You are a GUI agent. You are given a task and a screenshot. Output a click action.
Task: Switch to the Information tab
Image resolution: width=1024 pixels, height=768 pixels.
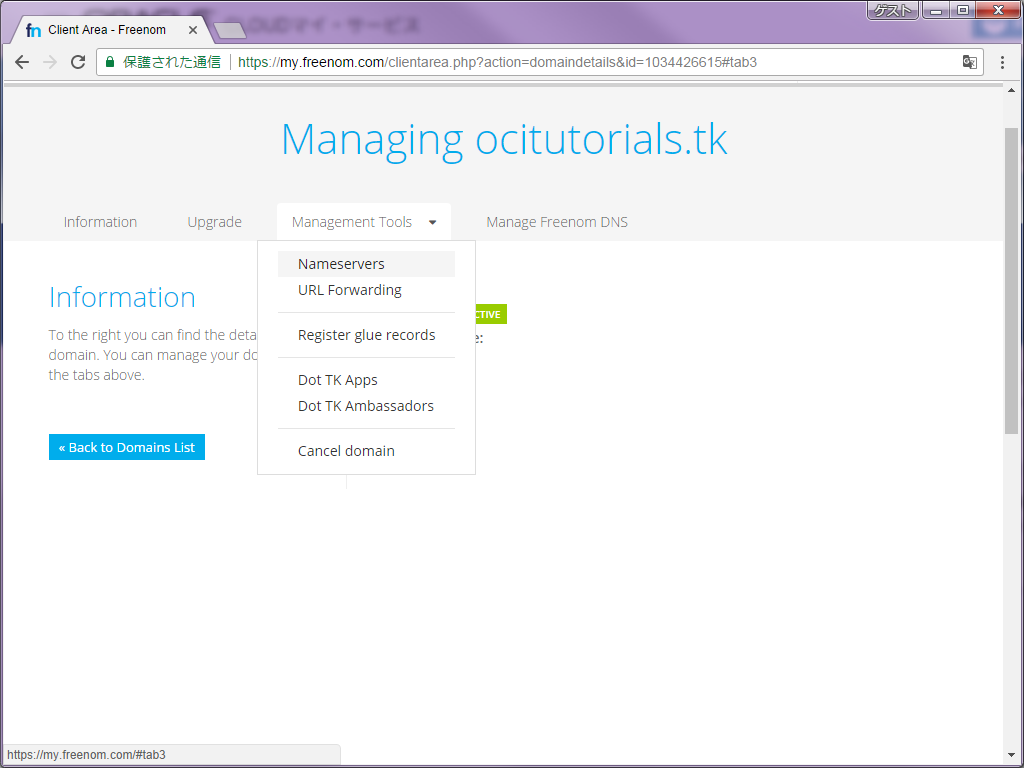tap(100, 222)
